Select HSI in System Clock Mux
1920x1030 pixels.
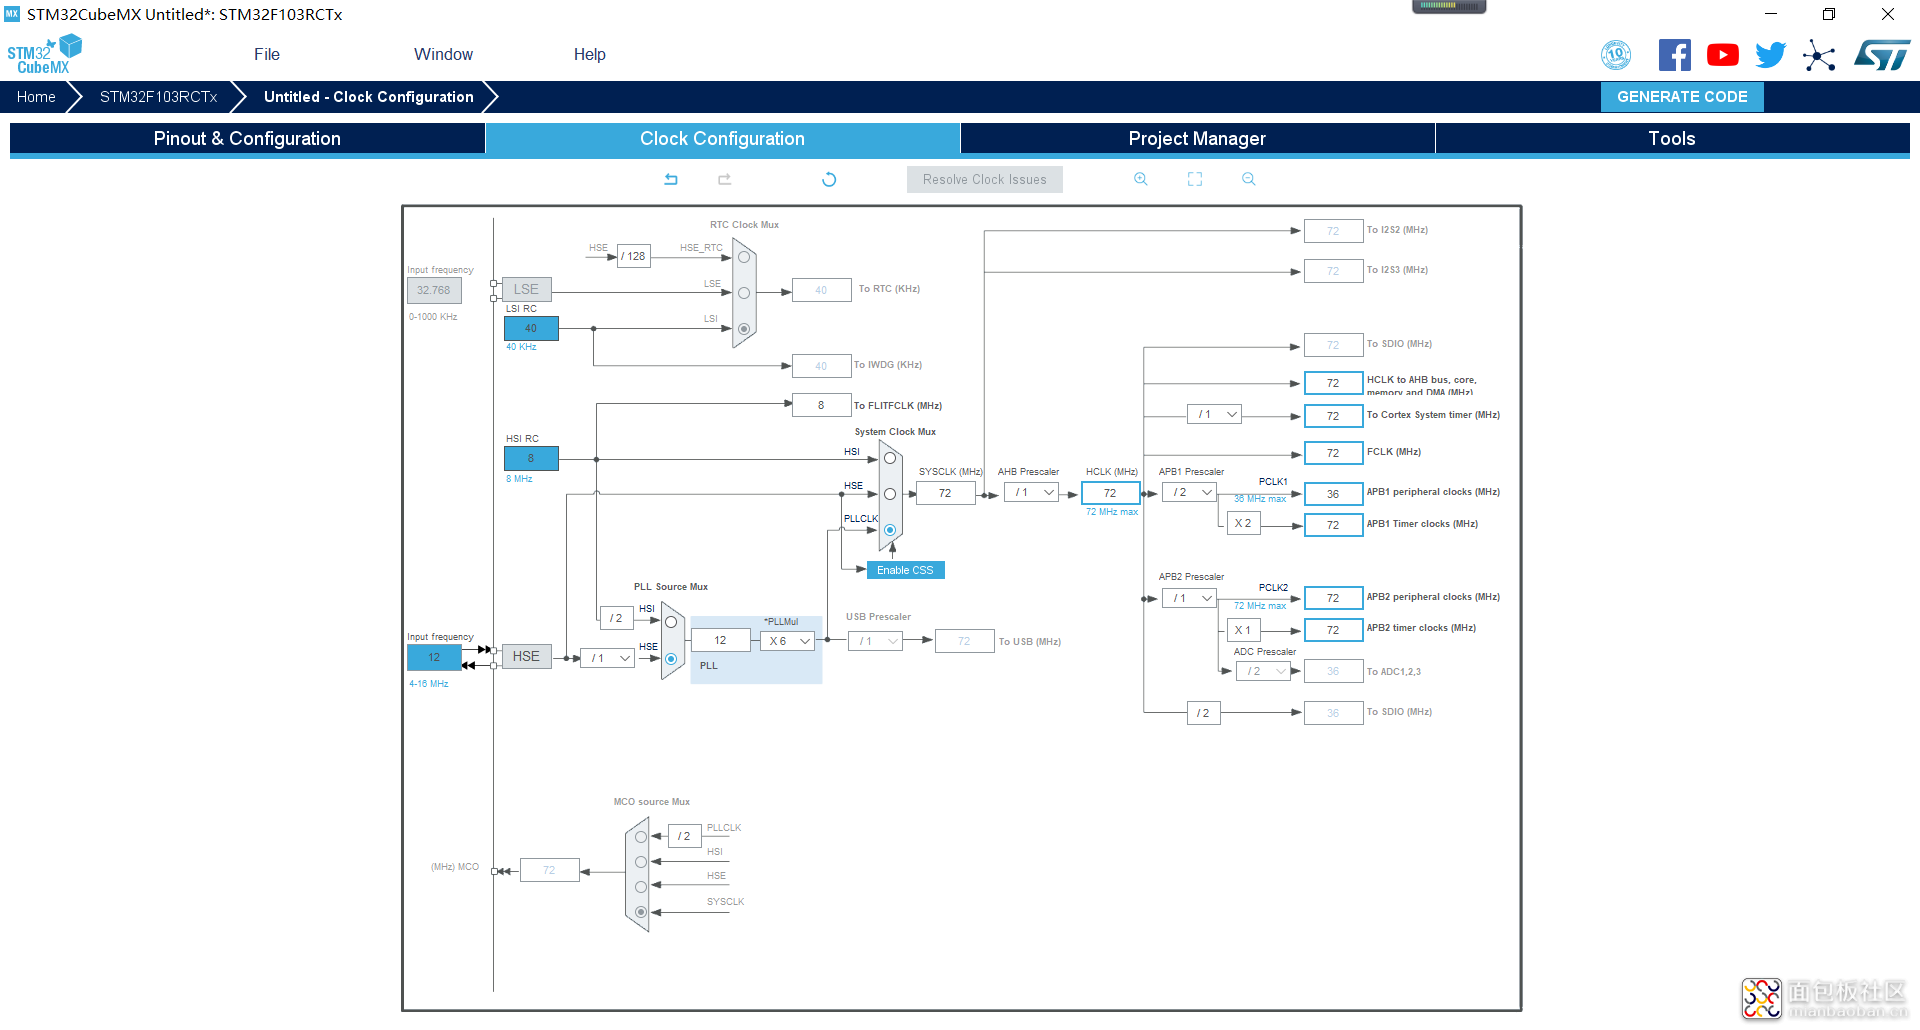tap(890, 458)
